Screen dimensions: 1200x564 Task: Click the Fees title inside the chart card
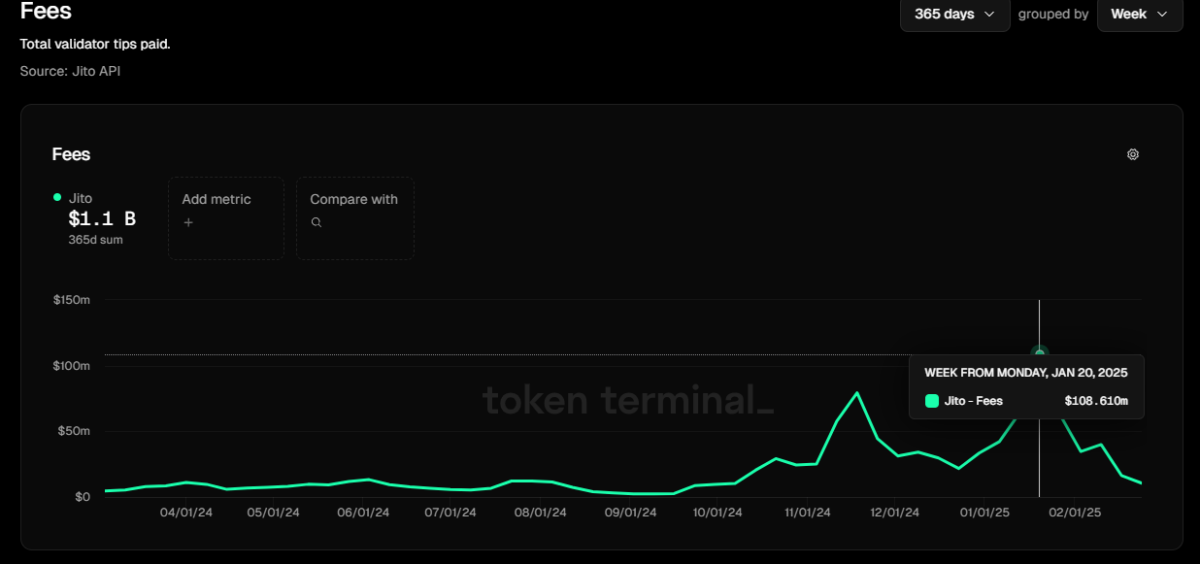(71, 154)
